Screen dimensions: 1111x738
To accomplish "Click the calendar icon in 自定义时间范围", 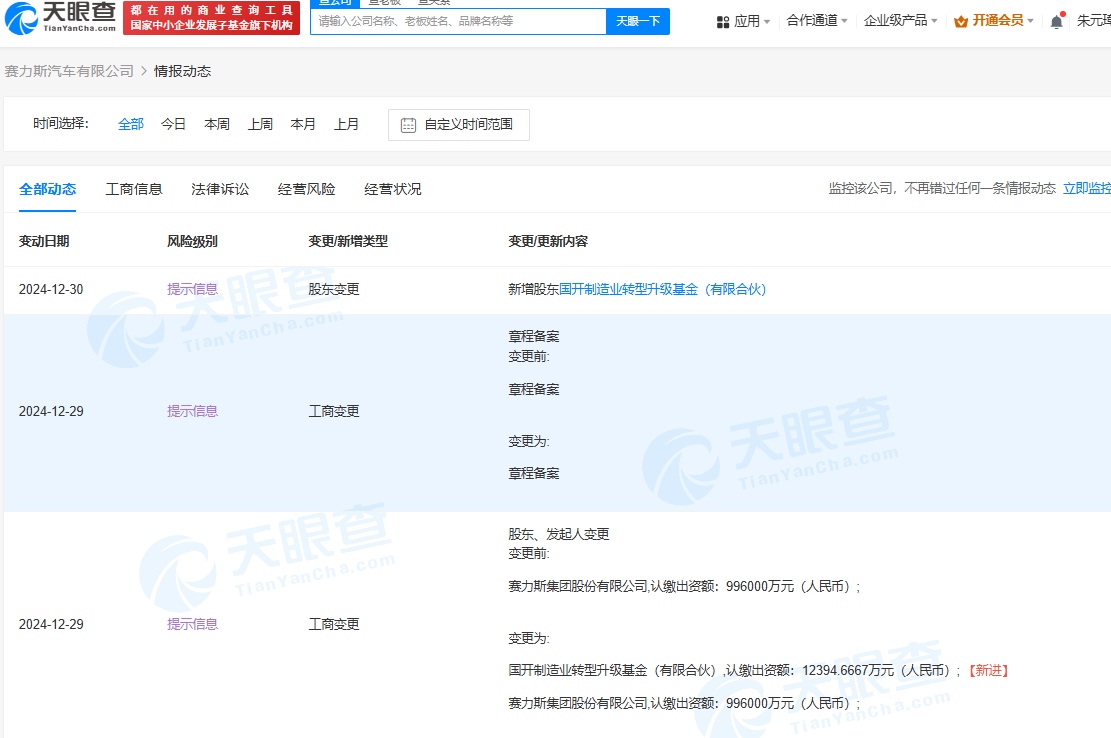I will [x=407, y=124].
